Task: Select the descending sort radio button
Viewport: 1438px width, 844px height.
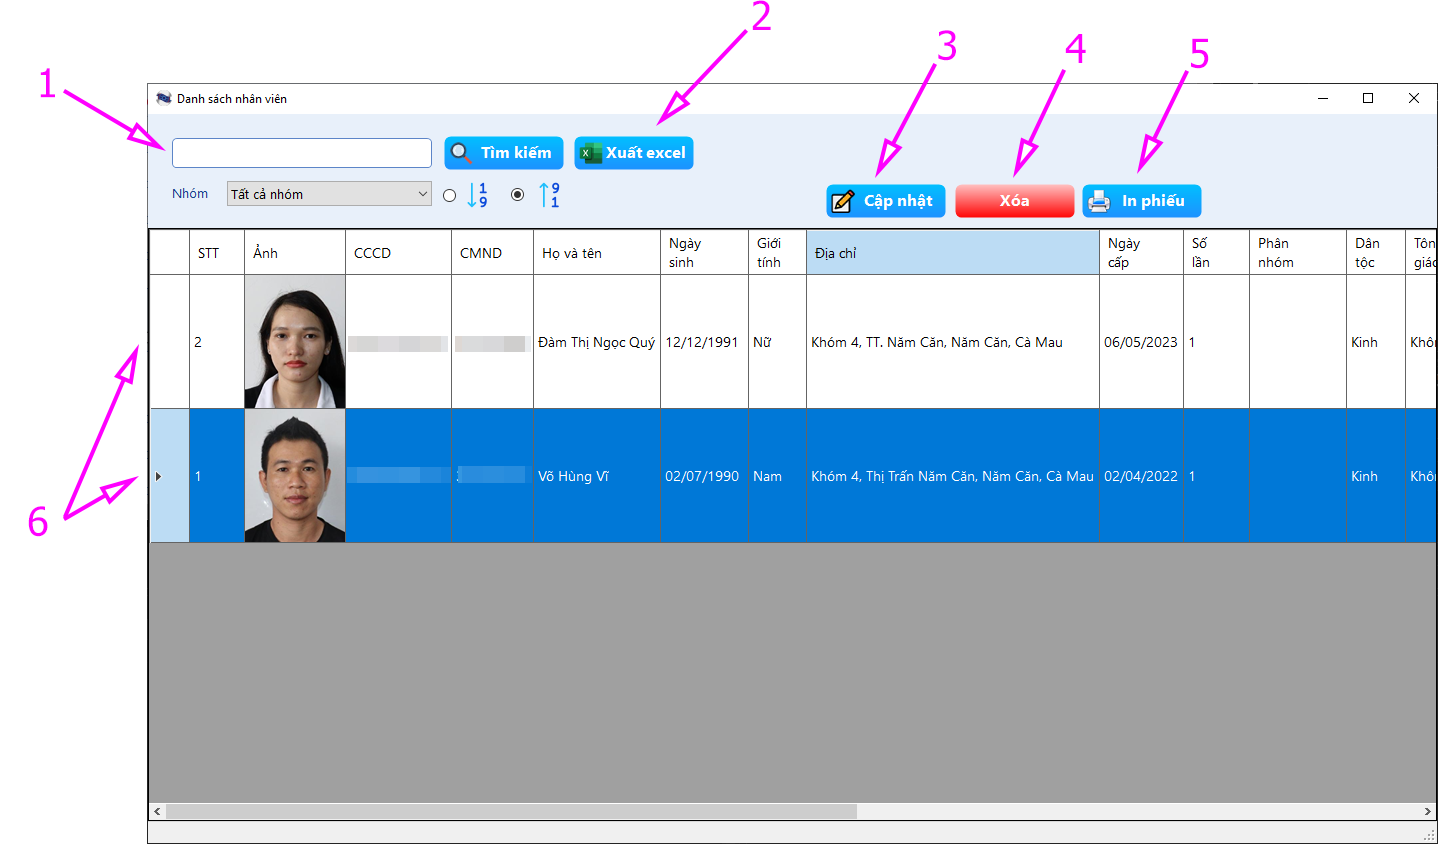Action: (x=517, y=195)
